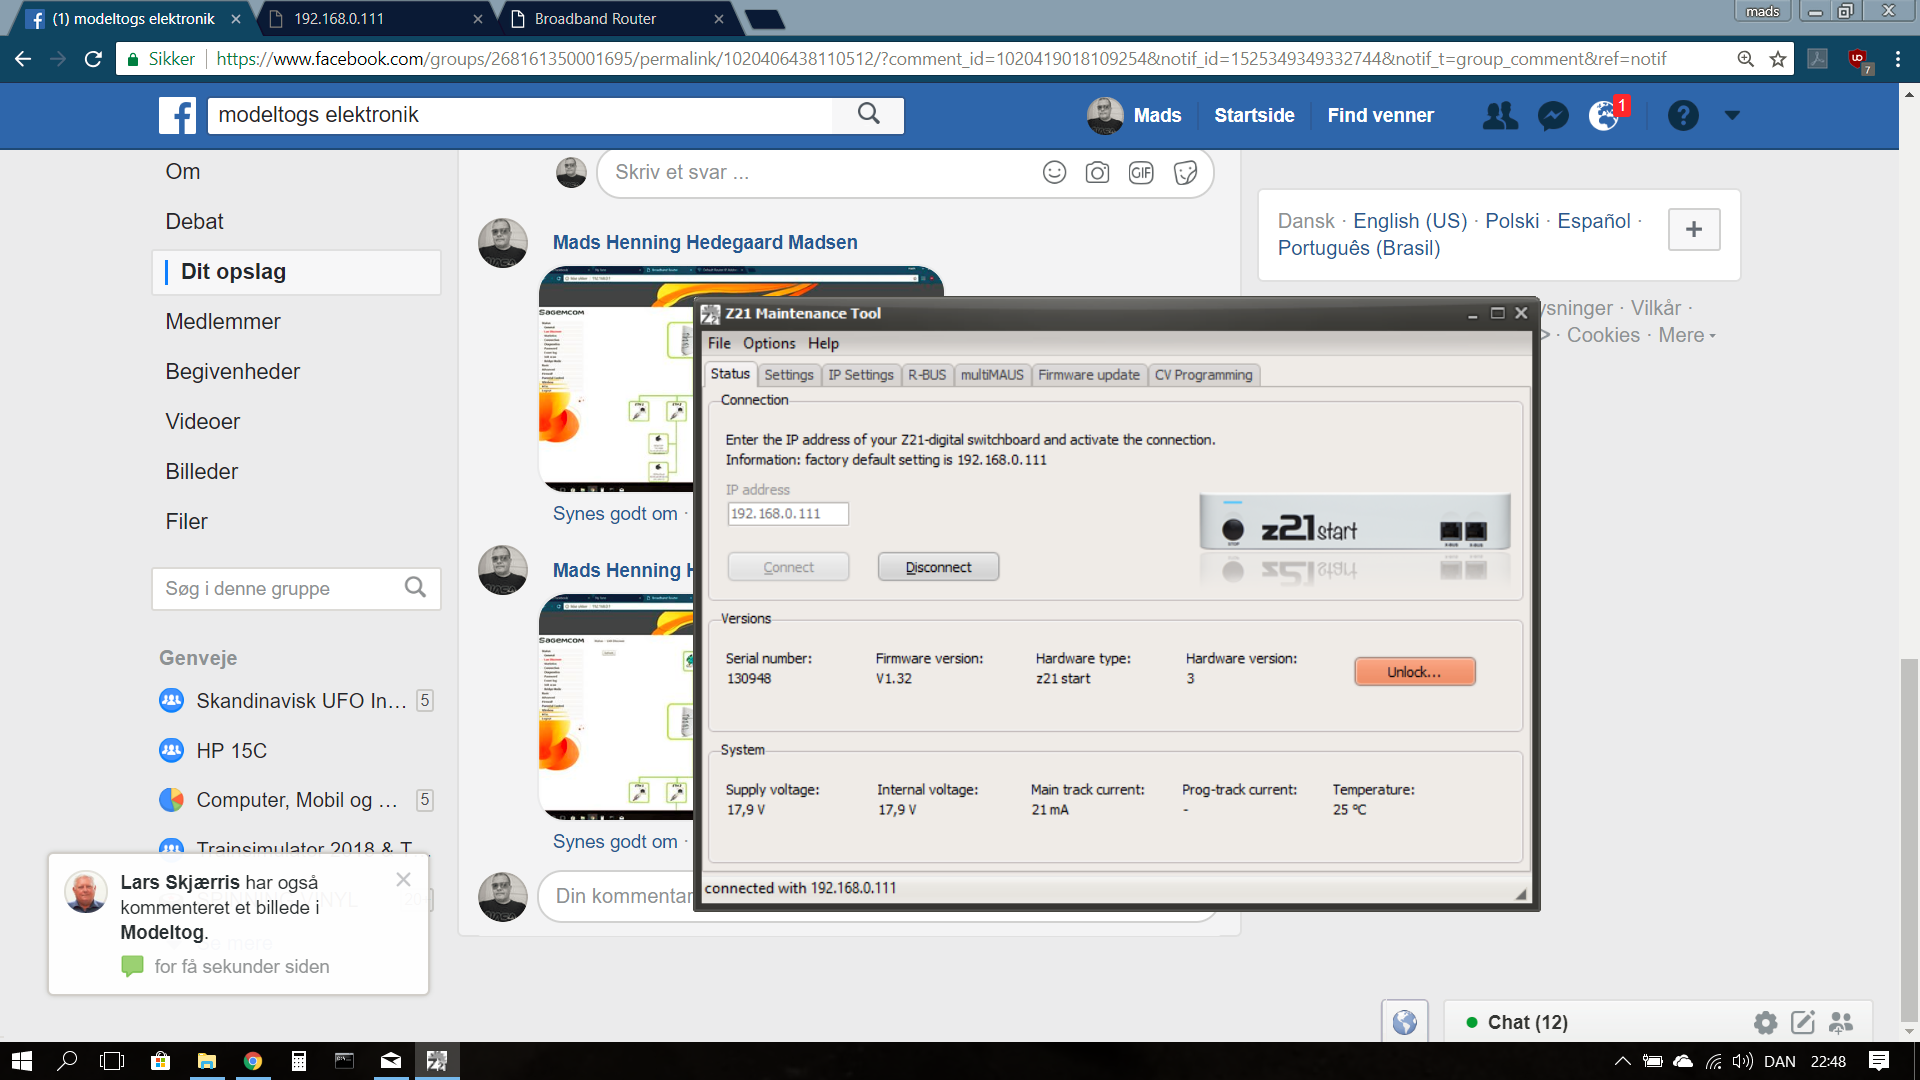Switch to the 192.168.0.111 browser tab
Screen dimensions: 1920x1080
[375, 19]
